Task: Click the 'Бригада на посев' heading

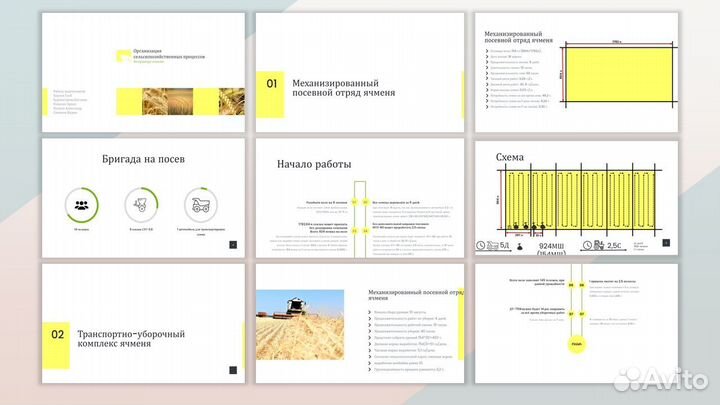Action: pyautogui.click(x=143, y=159)
